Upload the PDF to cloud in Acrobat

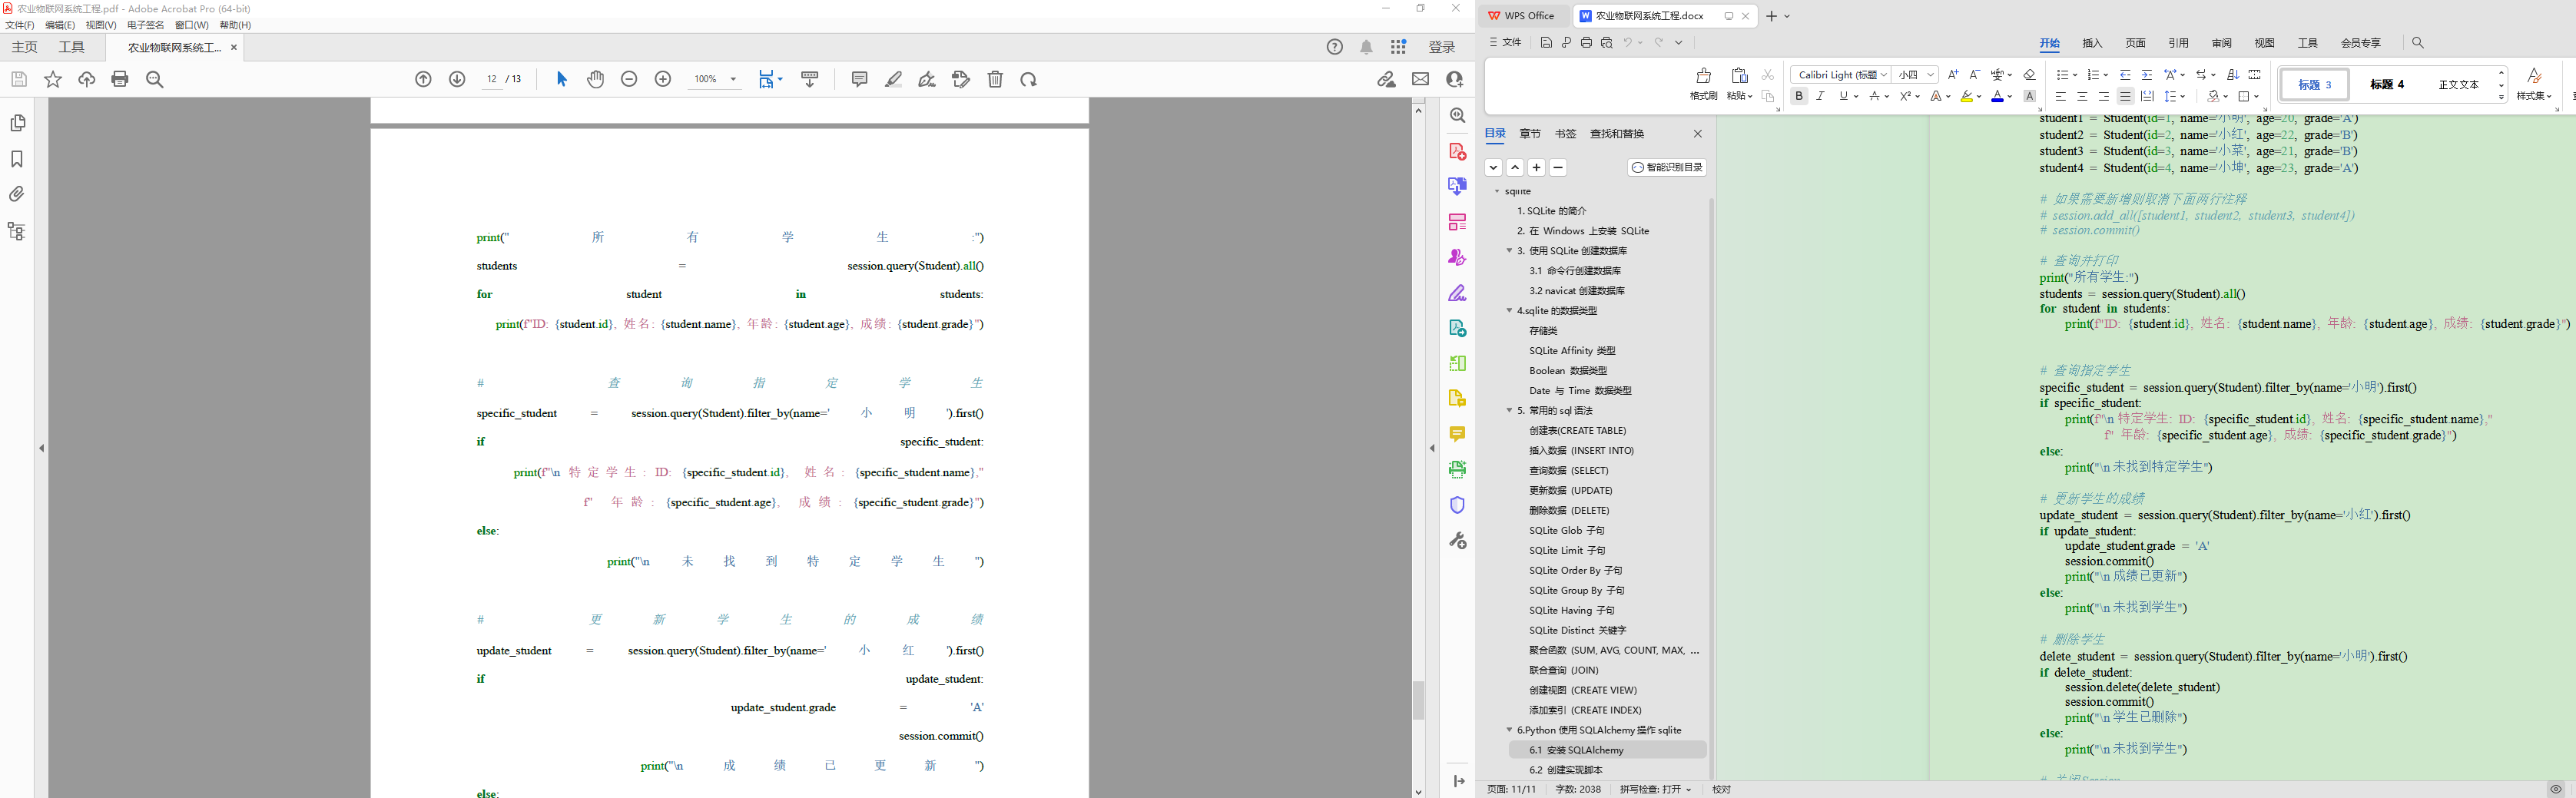pyautogui.click(x=87, y=79)
